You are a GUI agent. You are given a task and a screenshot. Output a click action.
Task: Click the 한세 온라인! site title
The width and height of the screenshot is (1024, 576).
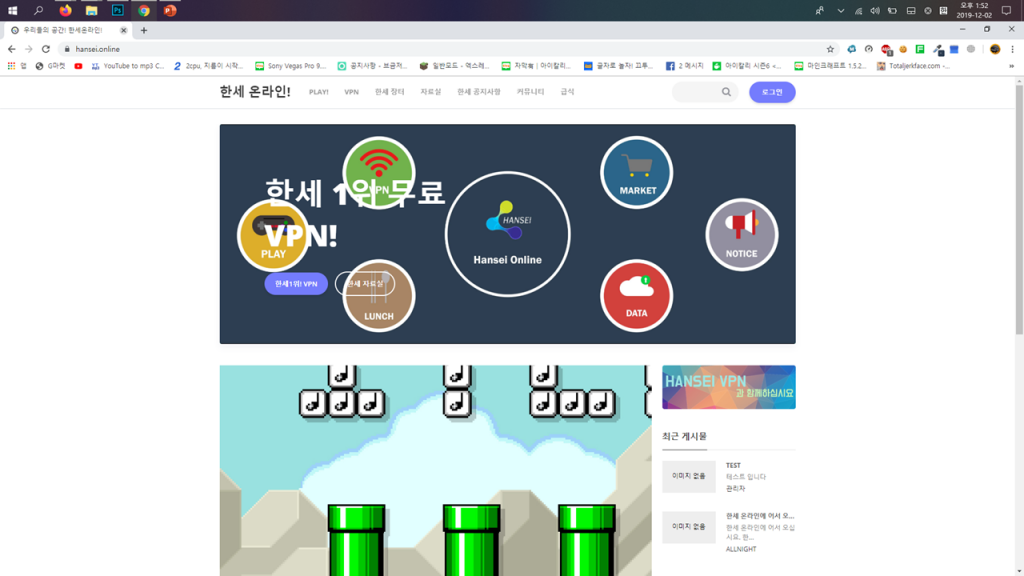point(255,91)
